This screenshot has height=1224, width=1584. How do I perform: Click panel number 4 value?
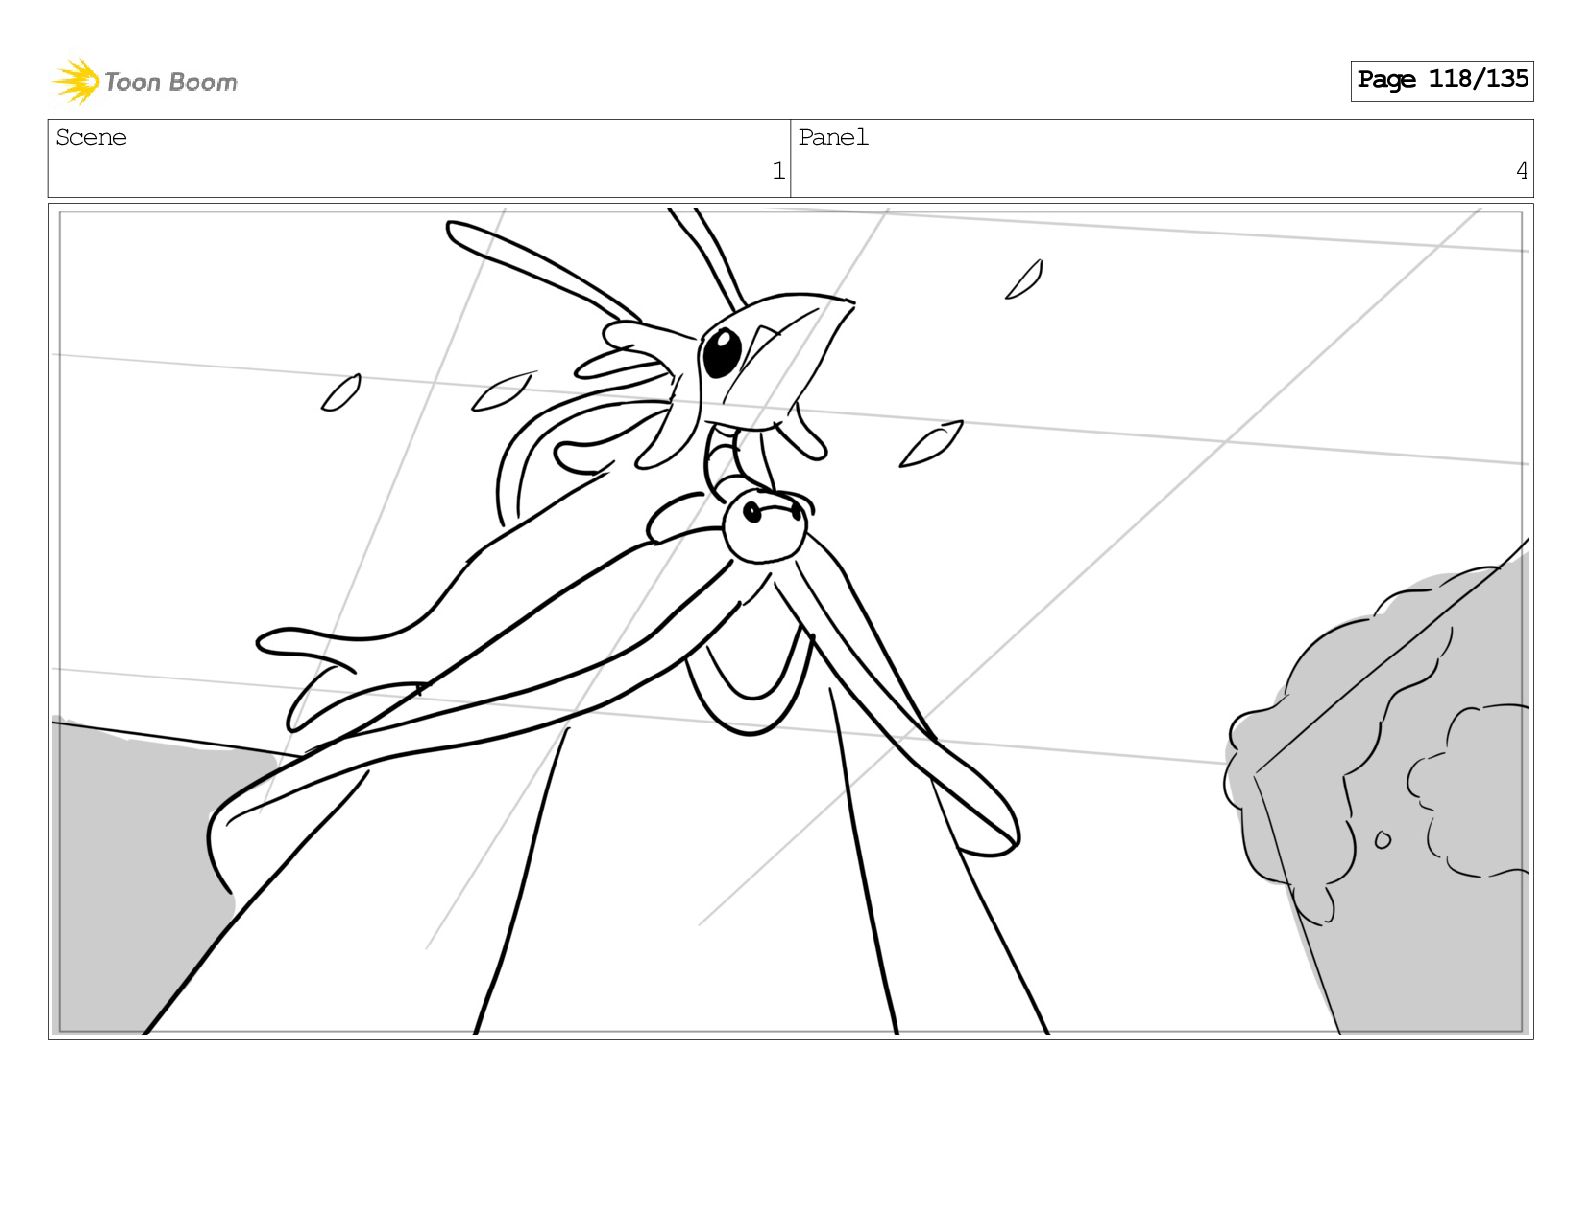pos(1521,172)
